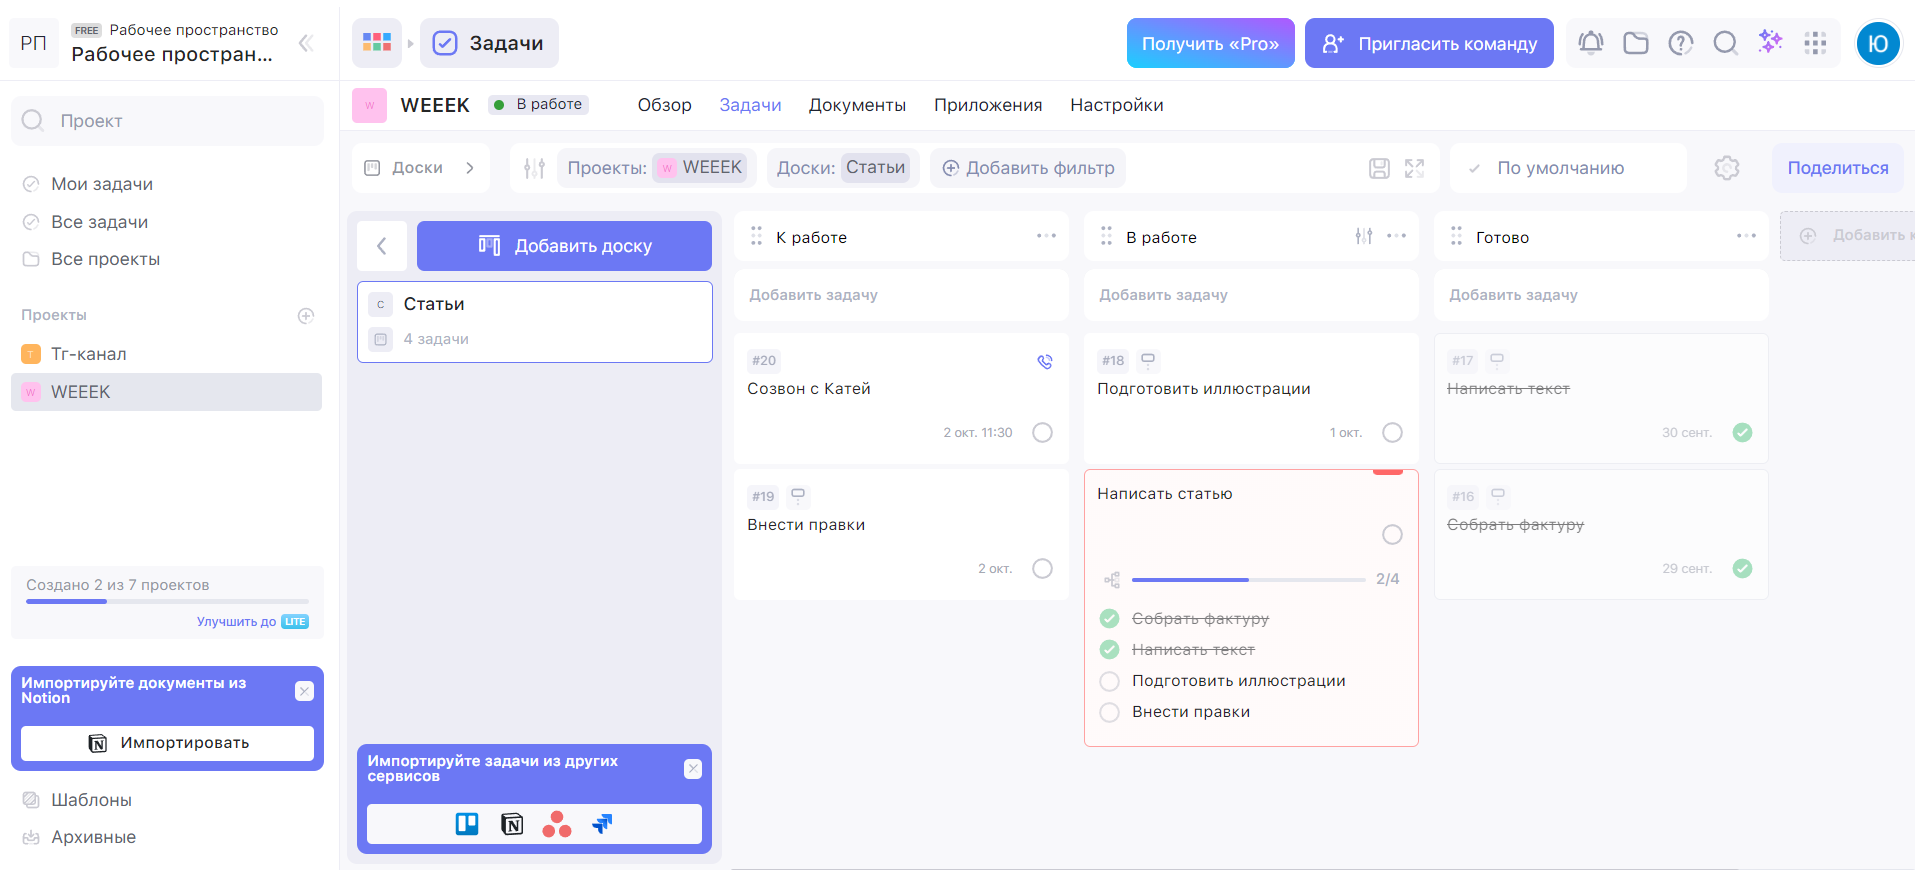Viewport: 1915px width, 870px height.
Task: Open the Рабочее пространство workspace switcher
Action: point(172,43)
